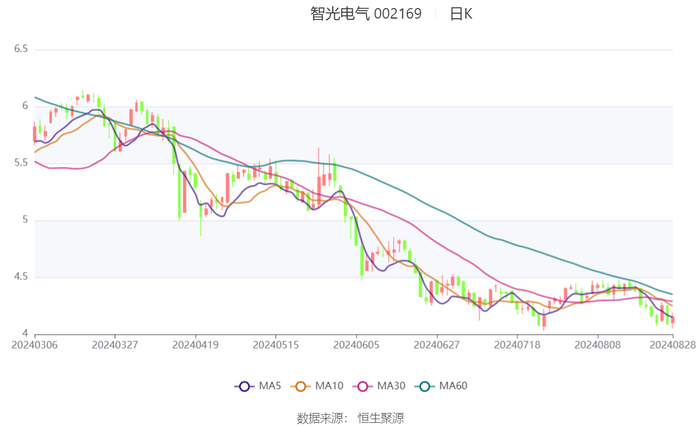Click the 6.5 value on the price axis
The image size is (700, 426).
coord(20,48)
